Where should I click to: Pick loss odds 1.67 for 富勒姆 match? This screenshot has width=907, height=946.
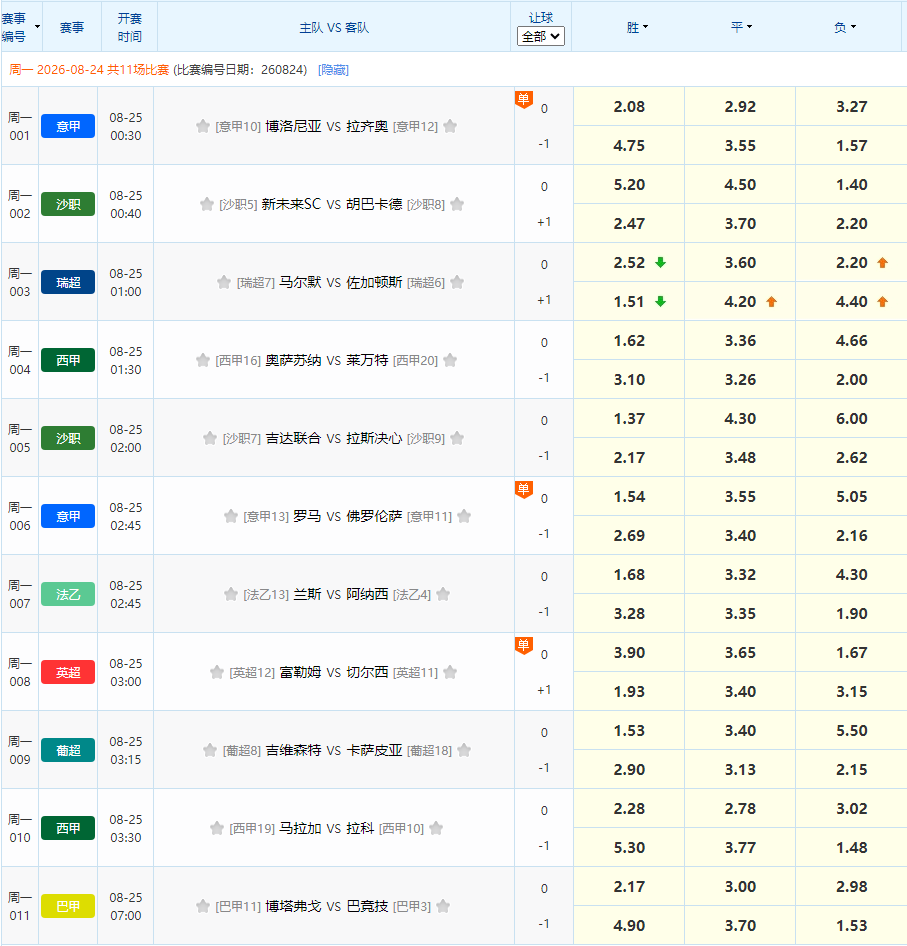(x=851, y=653)
